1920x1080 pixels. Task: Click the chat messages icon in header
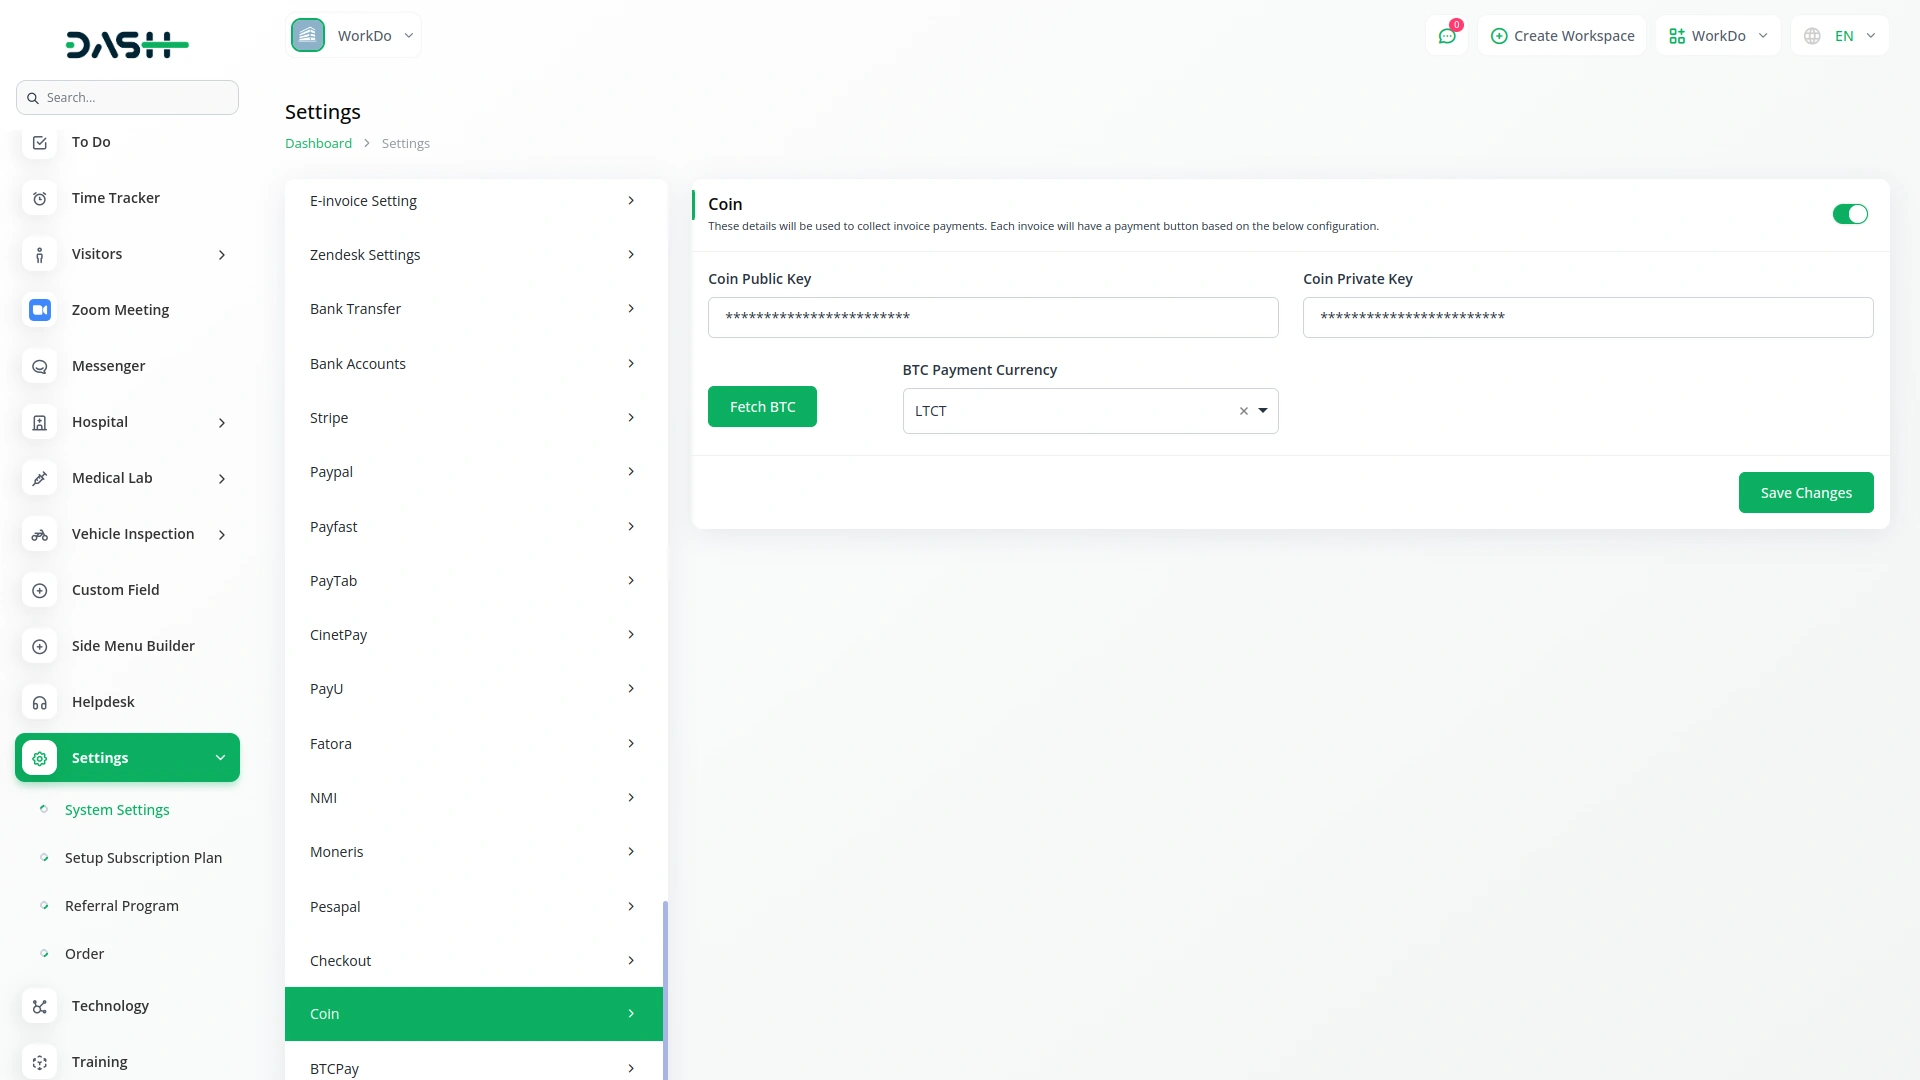click(x=1447, y=36)
